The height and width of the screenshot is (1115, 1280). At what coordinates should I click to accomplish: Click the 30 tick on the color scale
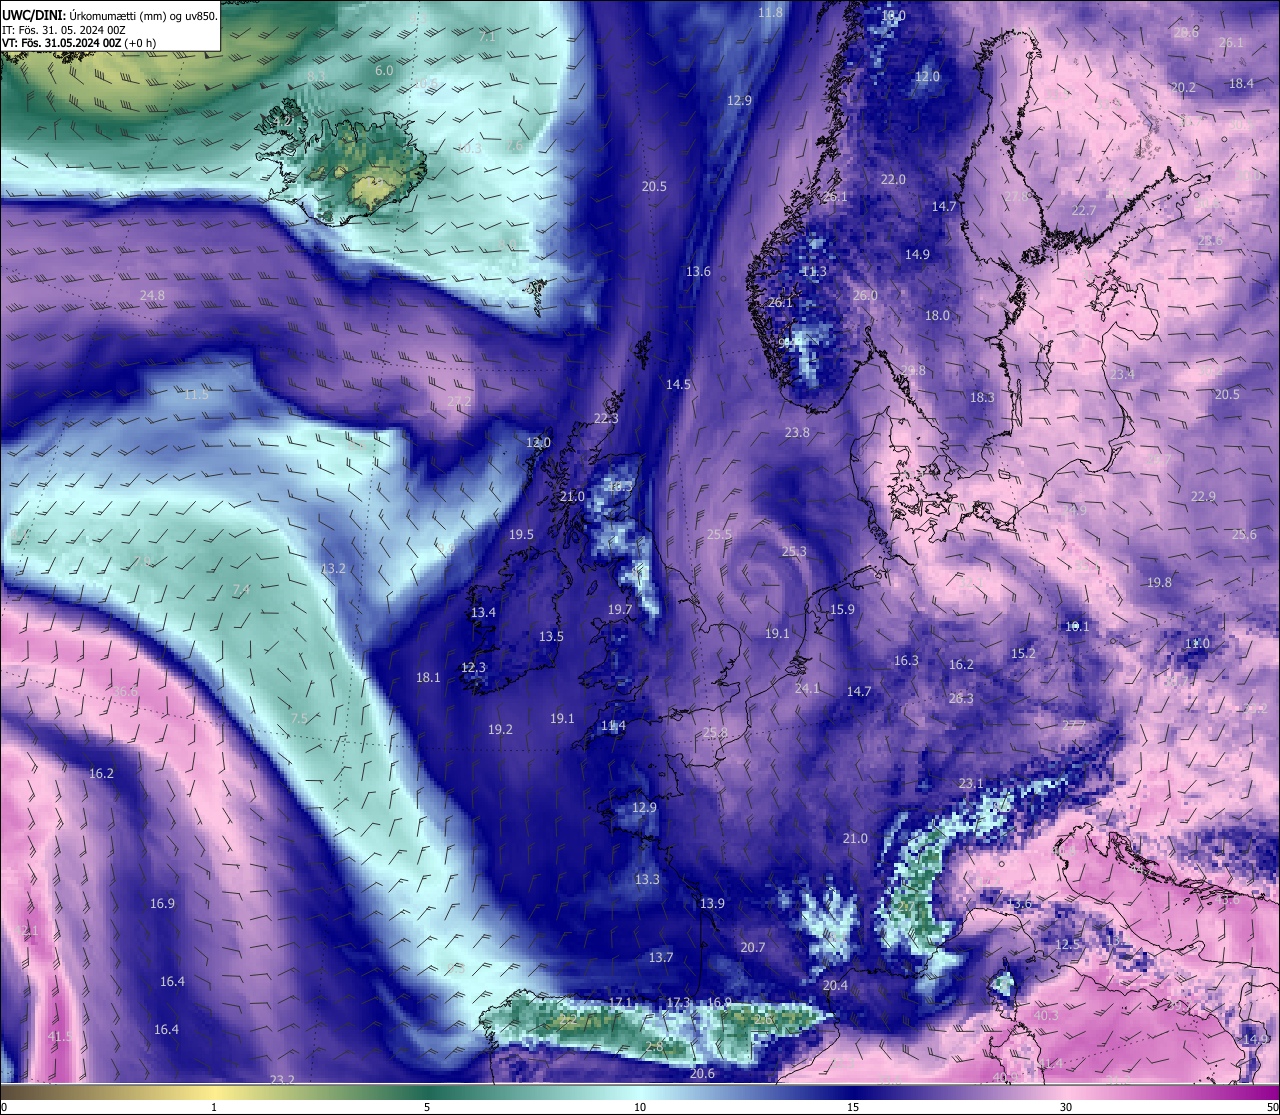click(x=1066, y=1106)
